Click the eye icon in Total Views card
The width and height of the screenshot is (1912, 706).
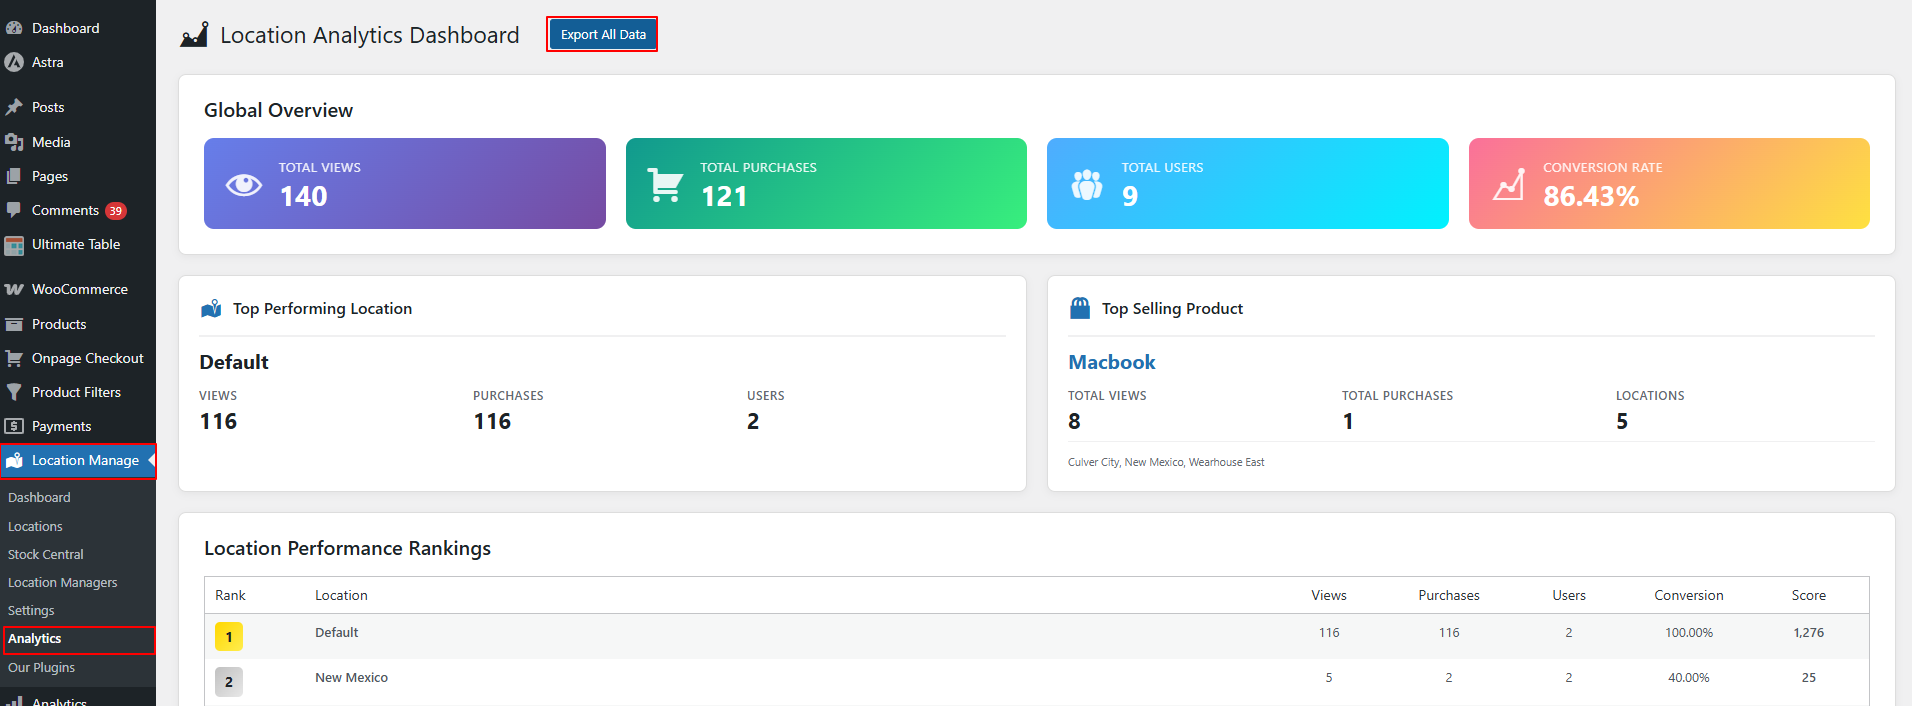click(244, 184)
